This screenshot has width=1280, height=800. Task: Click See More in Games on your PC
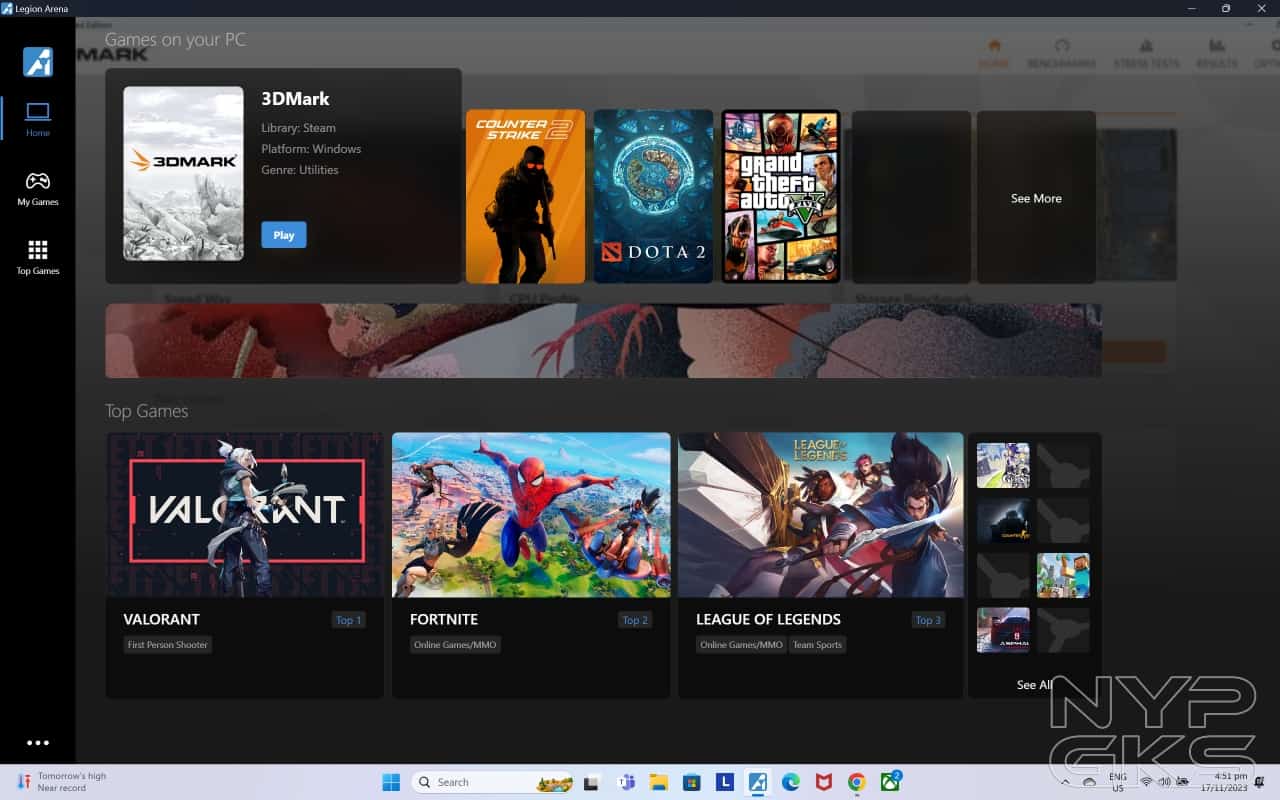pos(1036,198)
